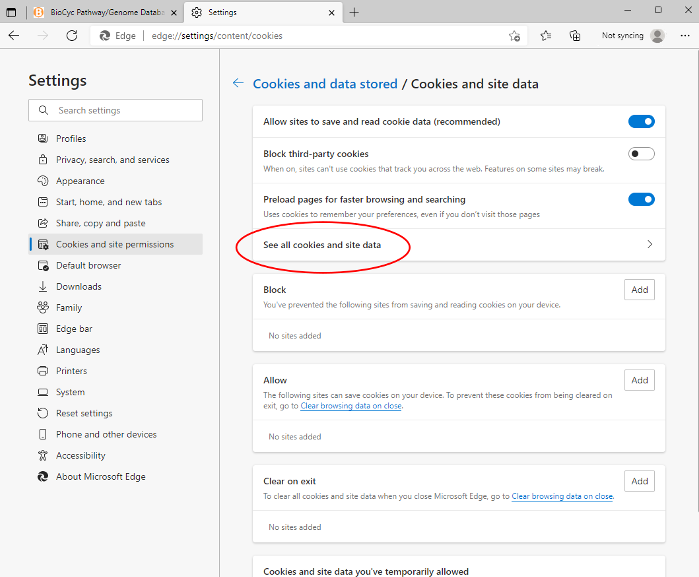699x577 pixels.
Task: Enable Block third-party cookies toggle
Action: pyautogui.click(x=641, y=154)
